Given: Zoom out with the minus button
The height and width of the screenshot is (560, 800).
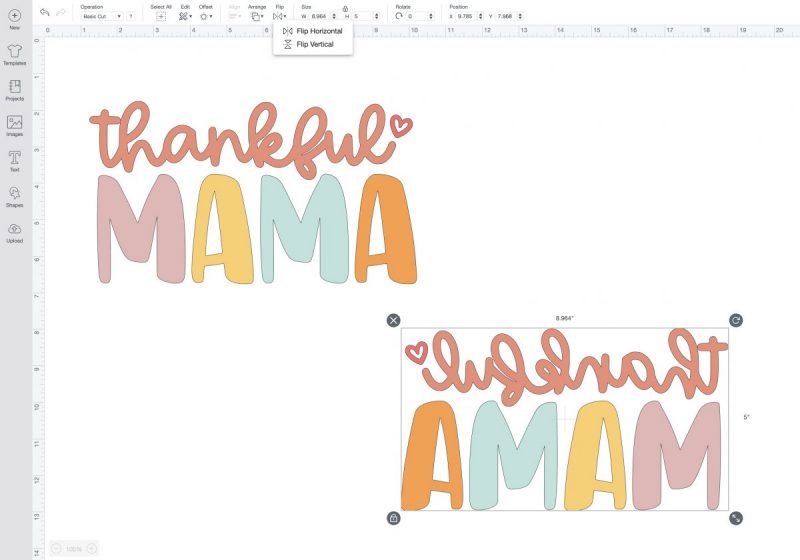Looking at the screenshot, I should click(x=56, y=549).
